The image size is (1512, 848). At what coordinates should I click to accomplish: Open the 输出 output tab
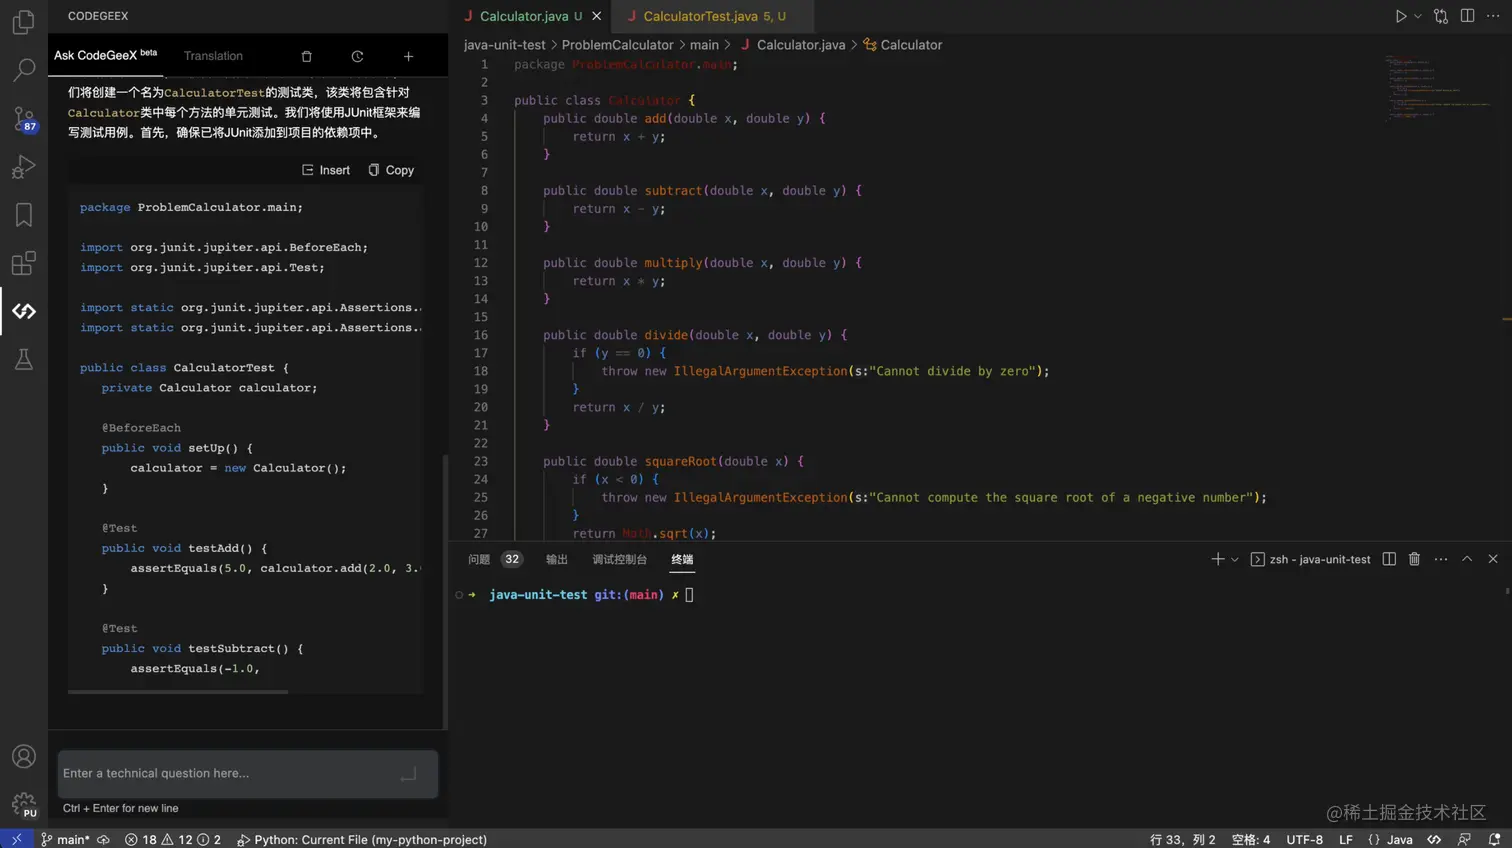click(557, 559)
